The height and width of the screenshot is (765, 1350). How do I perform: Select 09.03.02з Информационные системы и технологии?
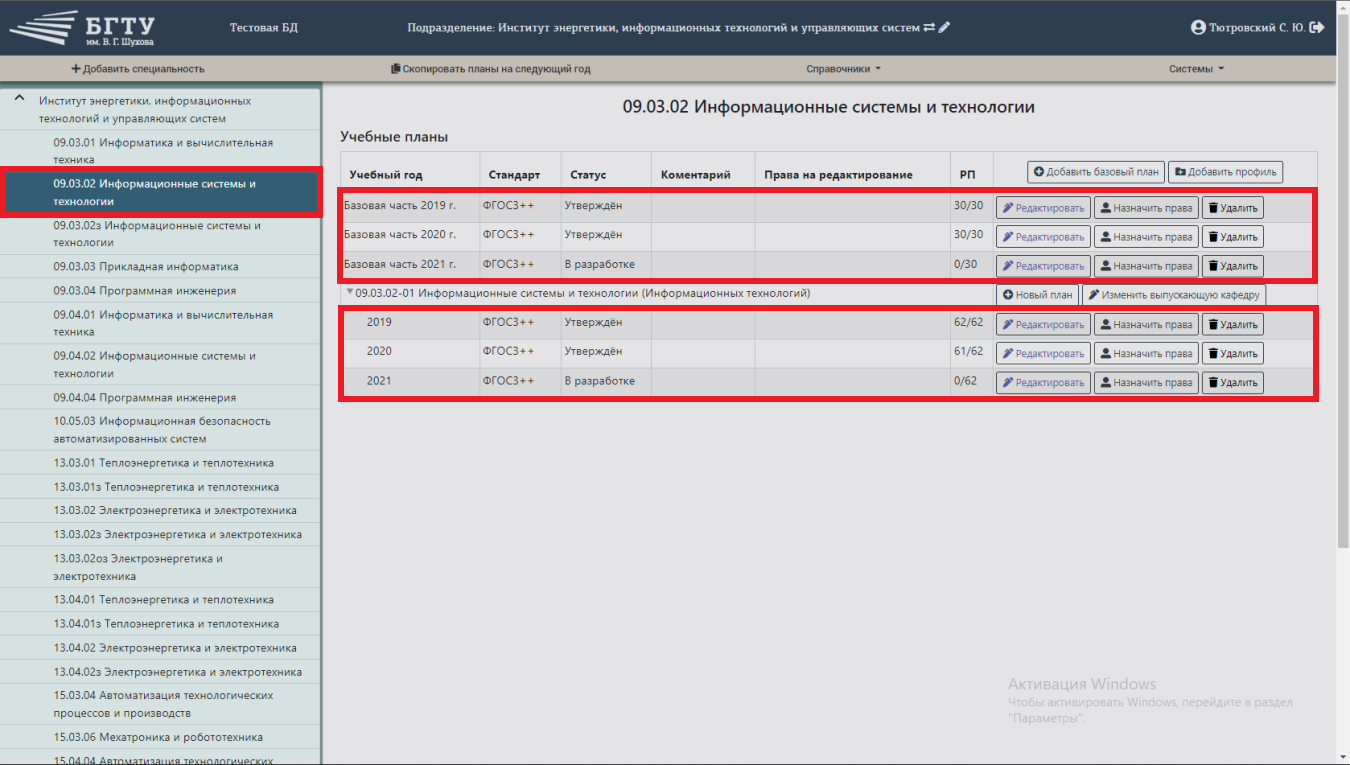[x=160, y=234]
